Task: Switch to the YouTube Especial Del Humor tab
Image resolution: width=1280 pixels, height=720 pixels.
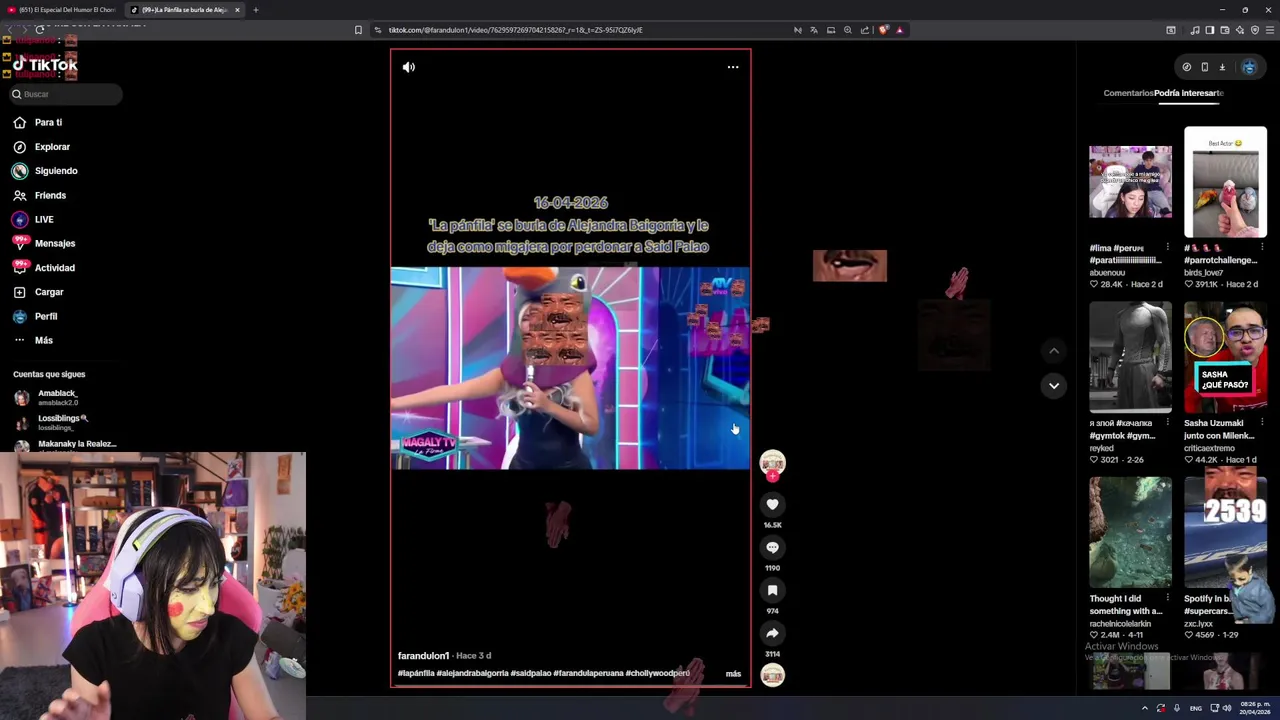Action: point(62,10)
